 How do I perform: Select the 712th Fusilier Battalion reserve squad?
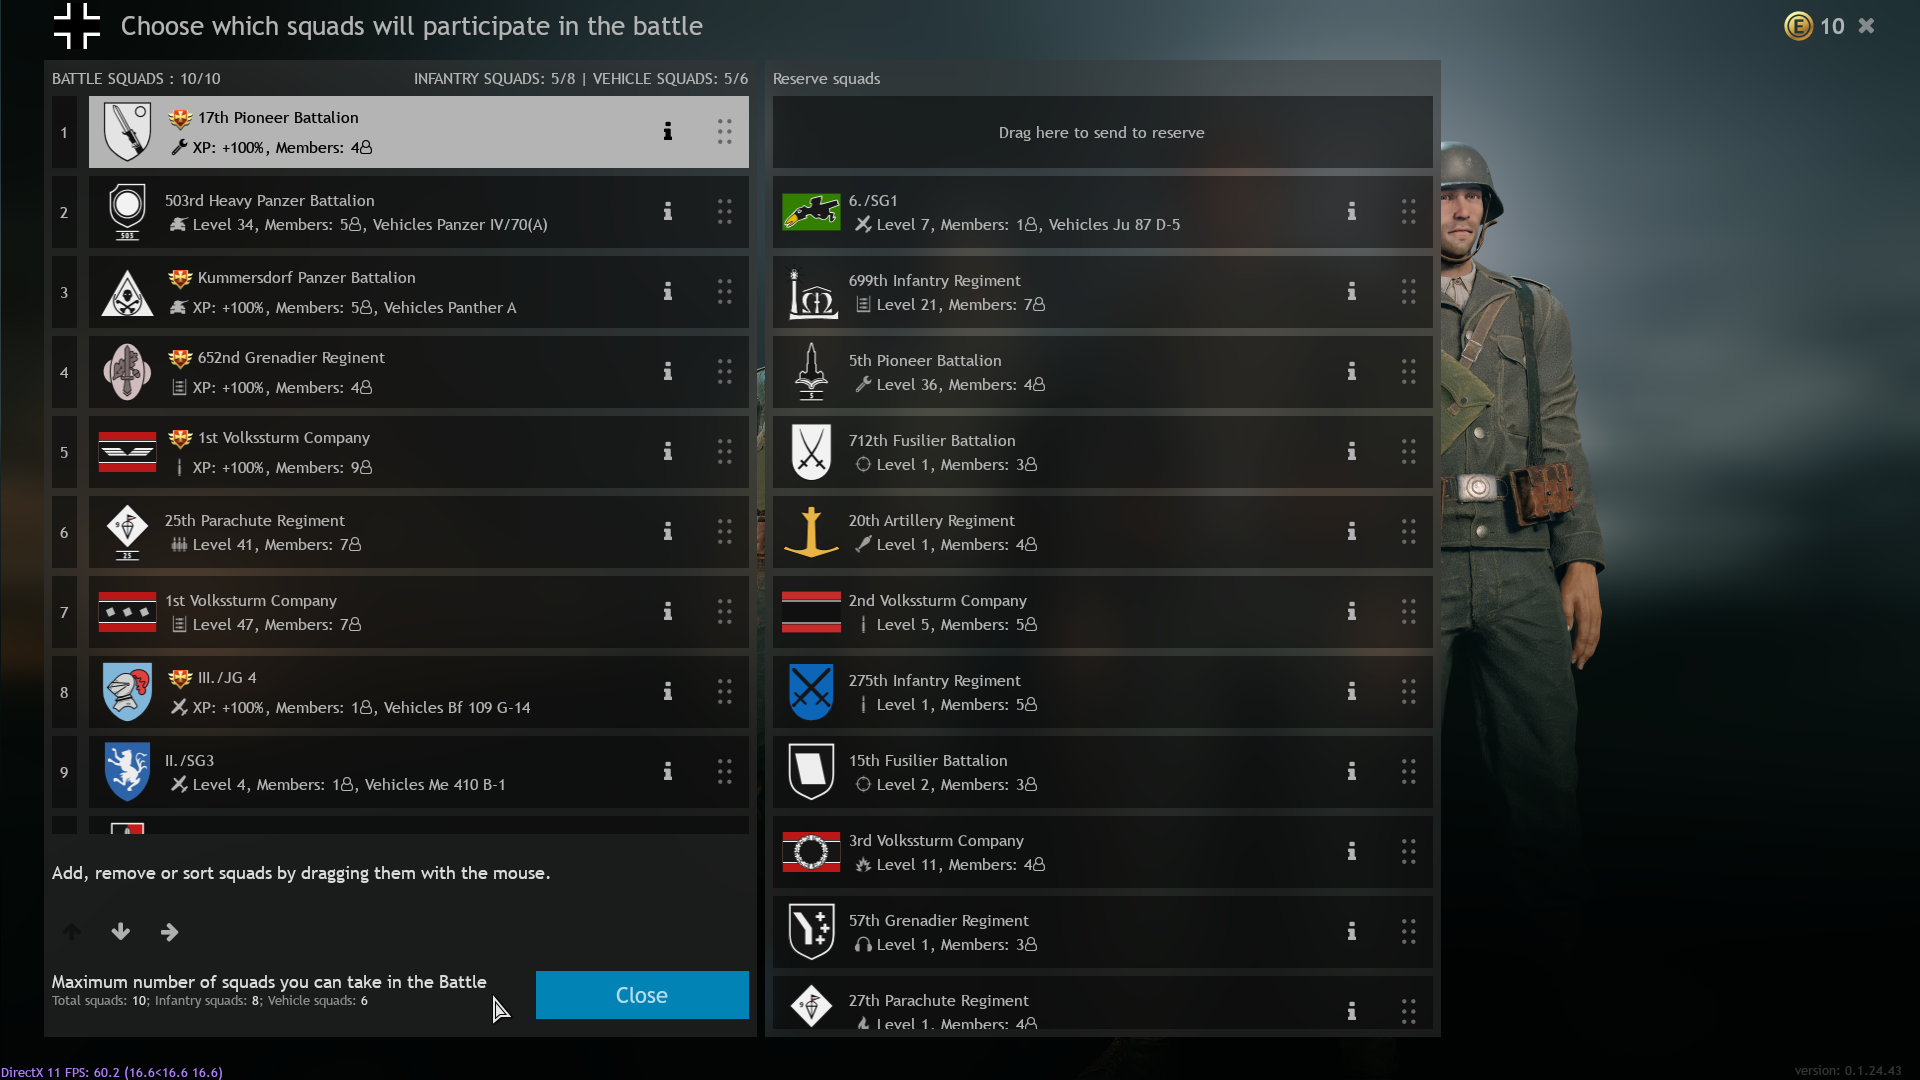(x=1102, y=452)
